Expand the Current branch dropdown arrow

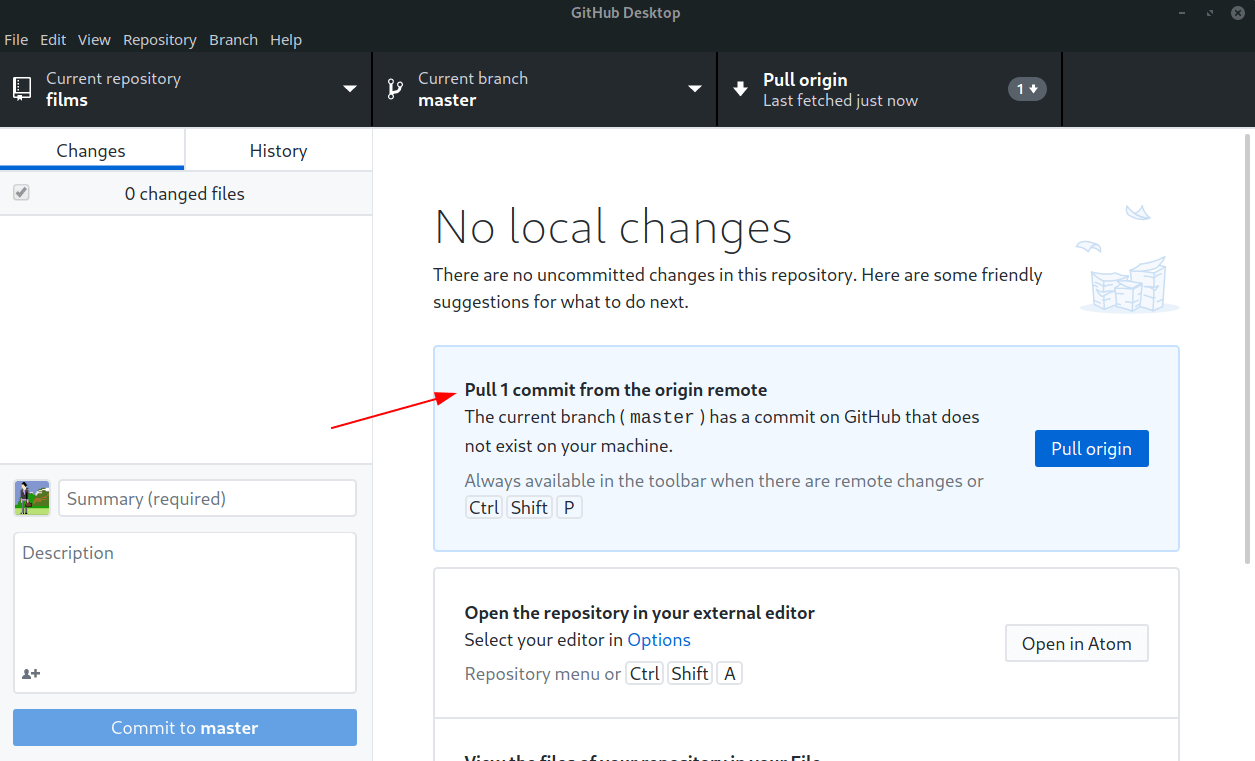pos(695,89)
